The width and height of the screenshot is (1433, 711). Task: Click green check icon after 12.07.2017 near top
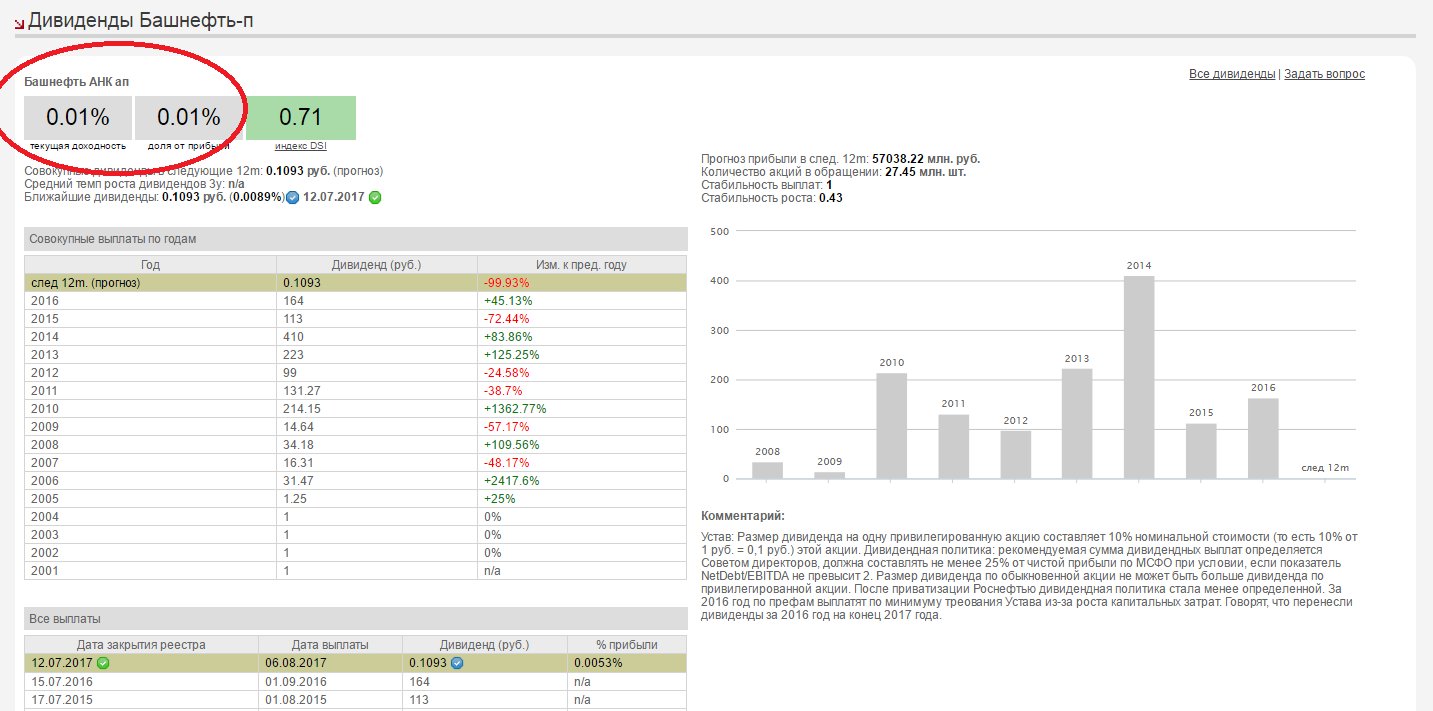point(374,197)
